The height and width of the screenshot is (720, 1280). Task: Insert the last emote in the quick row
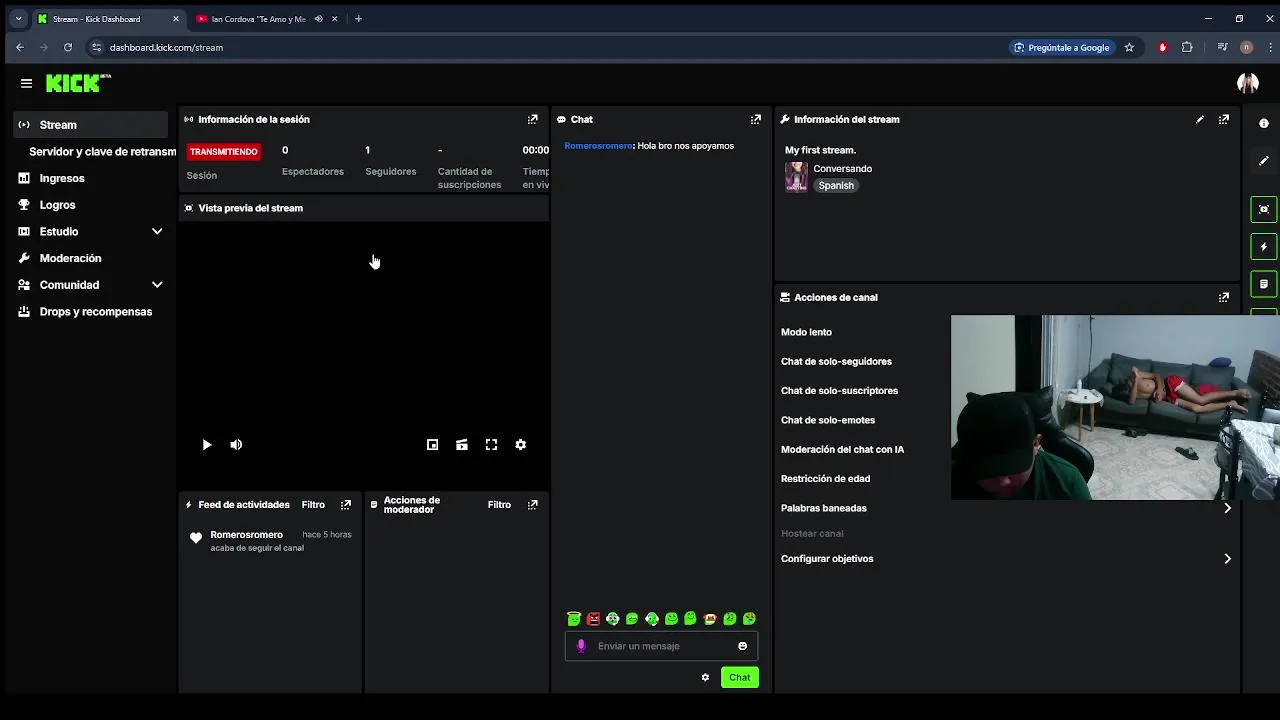[x=750, y=619]
